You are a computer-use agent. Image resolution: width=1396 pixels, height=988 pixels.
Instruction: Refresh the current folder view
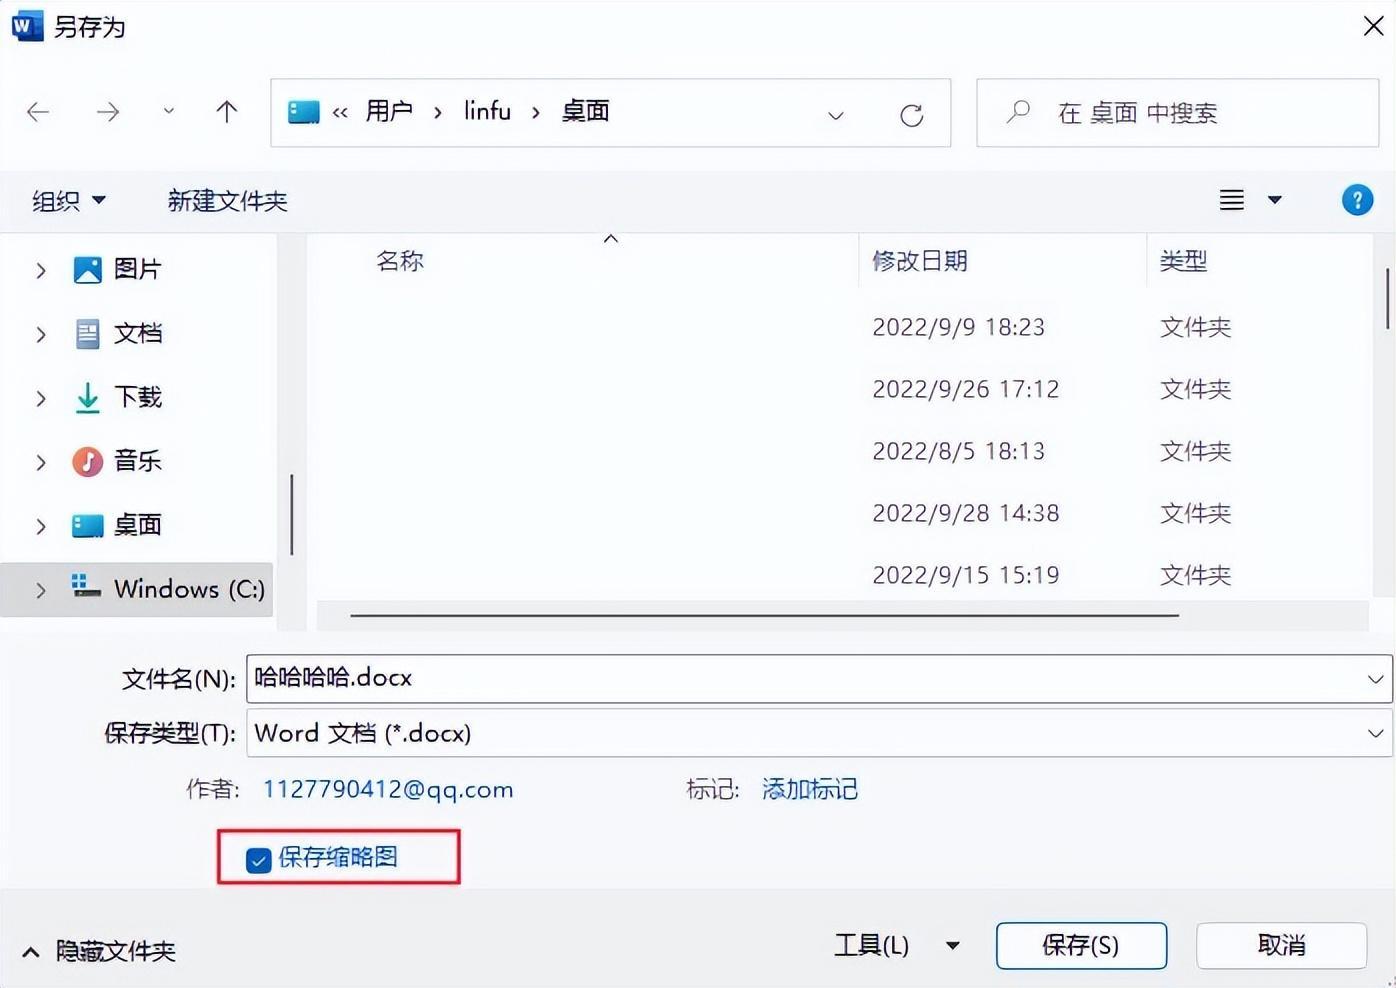click(x=911, y=115)
